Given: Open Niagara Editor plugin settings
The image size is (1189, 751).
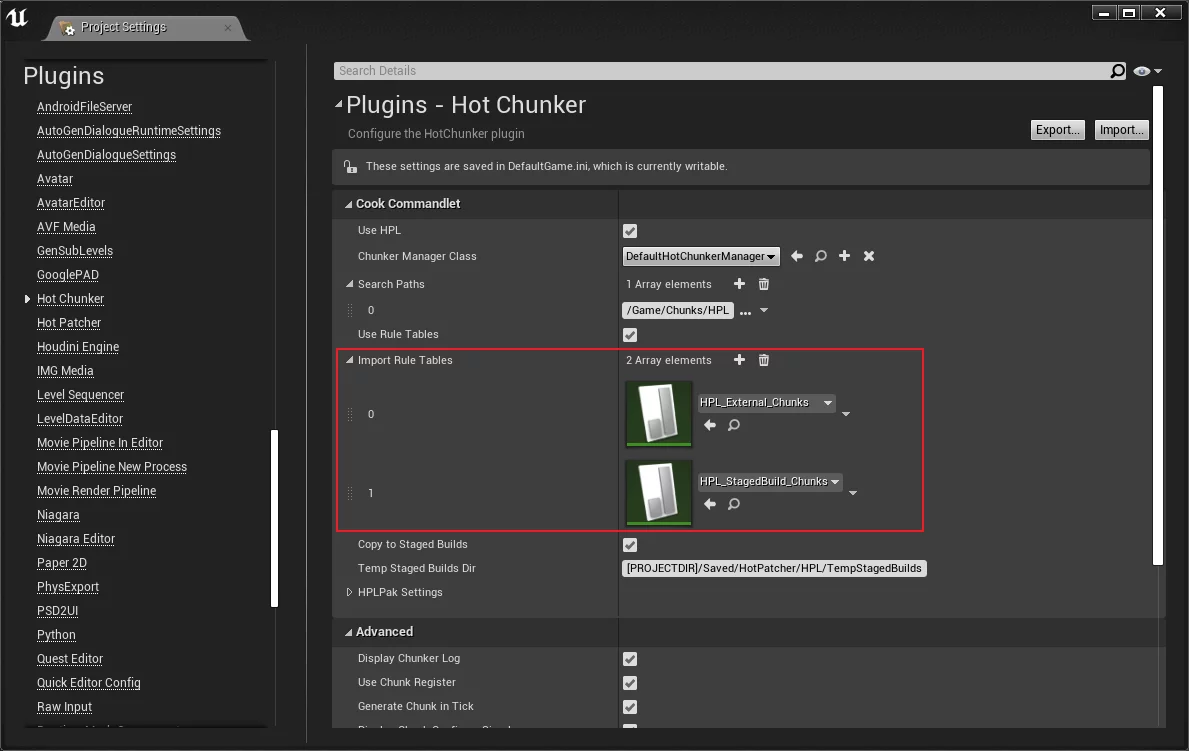Looking at the screenshot, I should pos(76,539).
